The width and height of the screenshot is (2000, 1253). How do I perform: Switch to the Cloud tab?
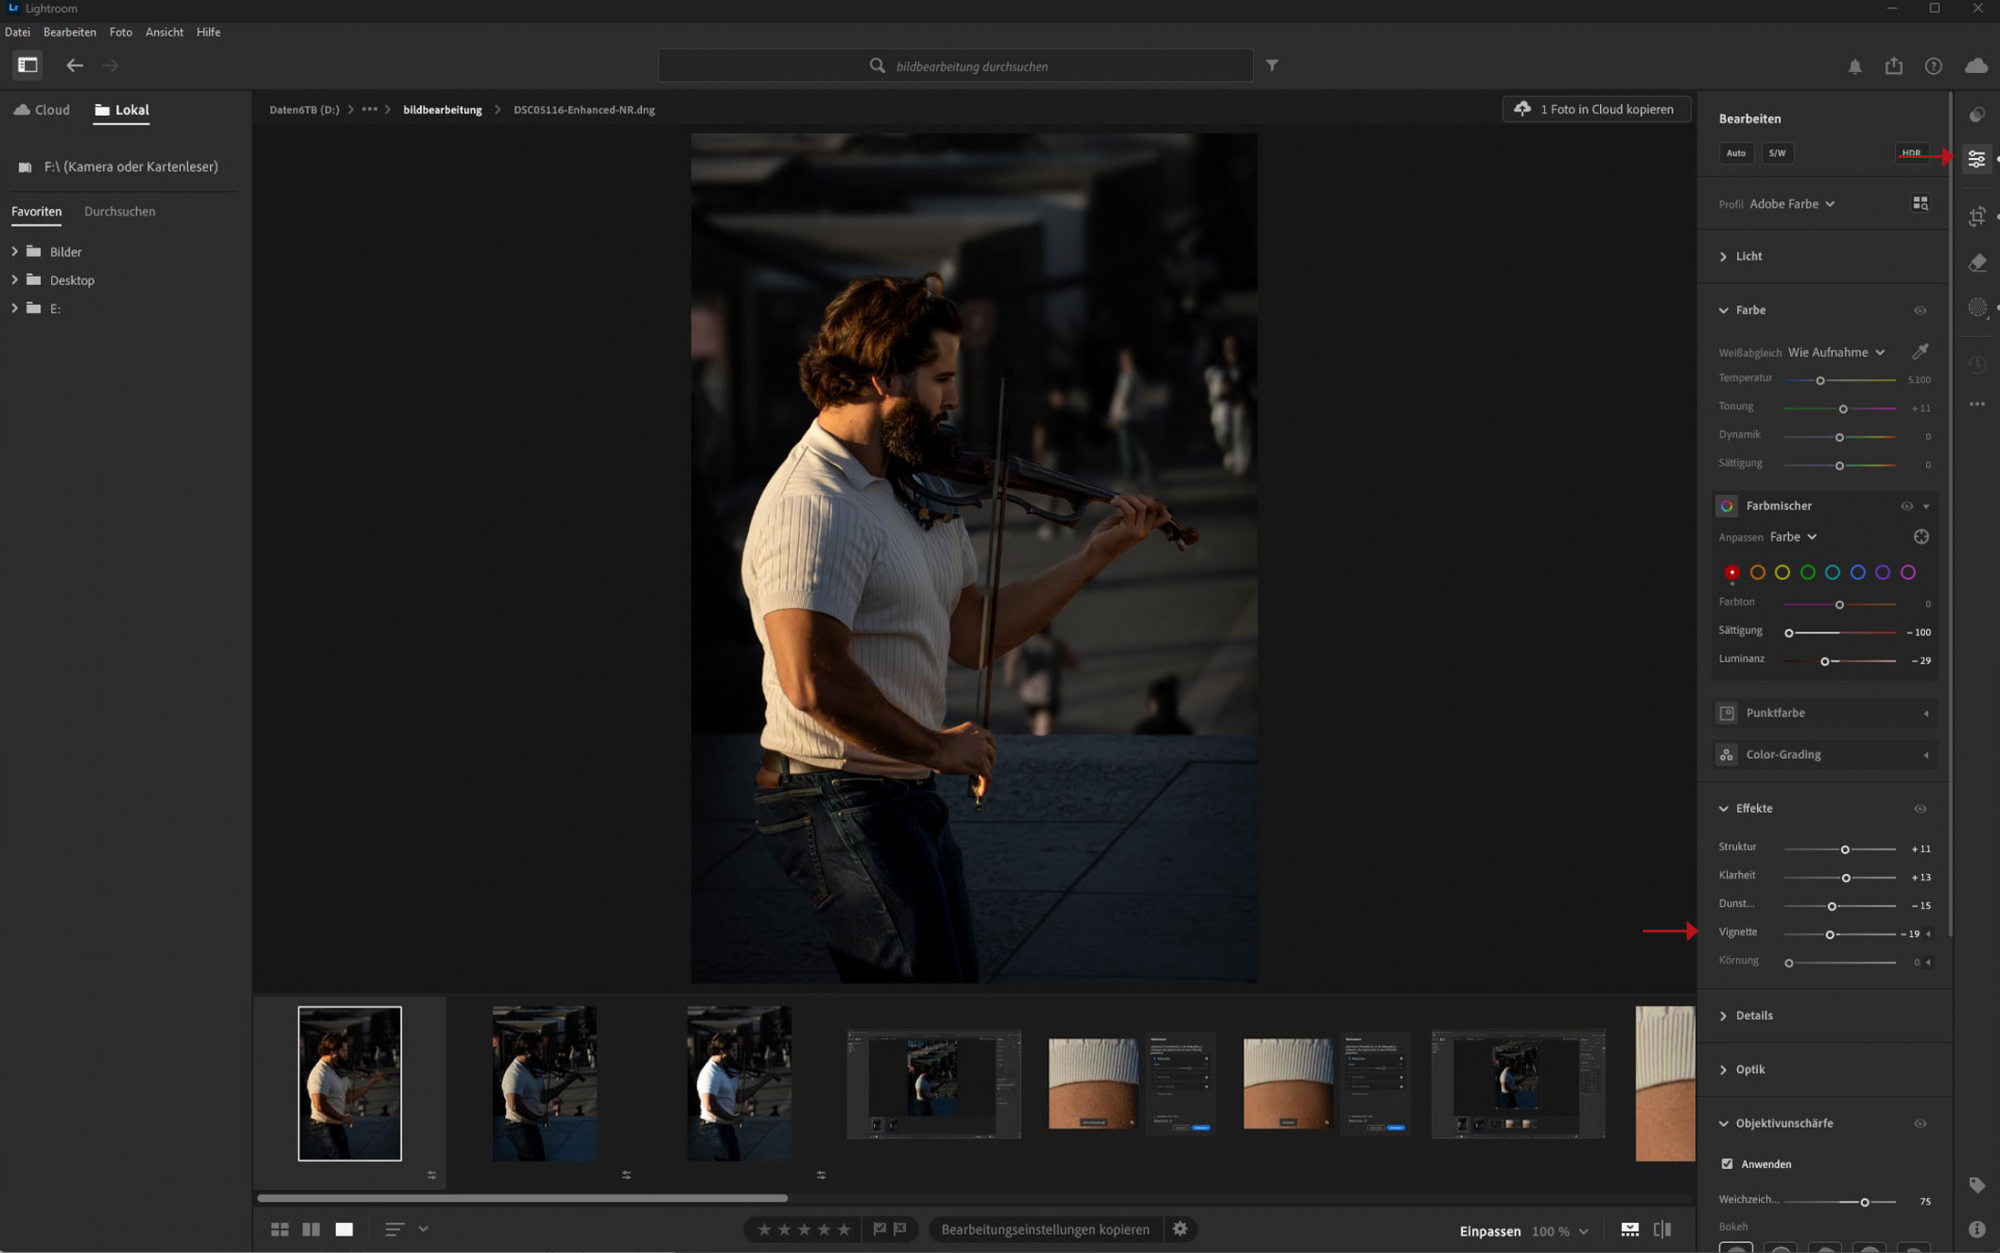coord(43,110)
